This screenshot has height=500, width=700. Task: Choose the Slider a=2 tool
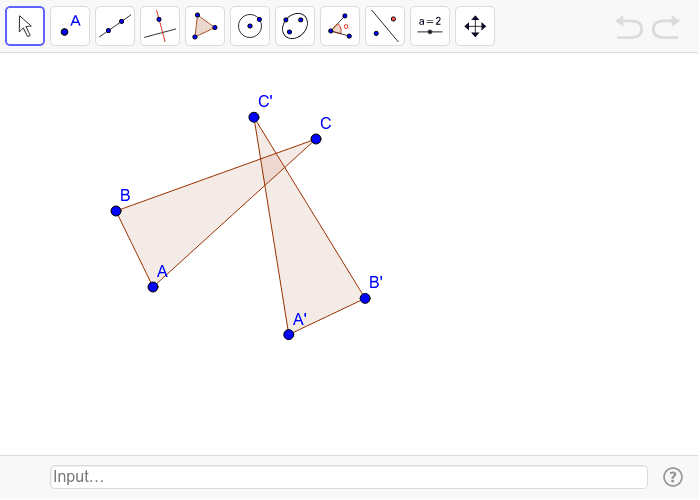(x=430, y=26)
